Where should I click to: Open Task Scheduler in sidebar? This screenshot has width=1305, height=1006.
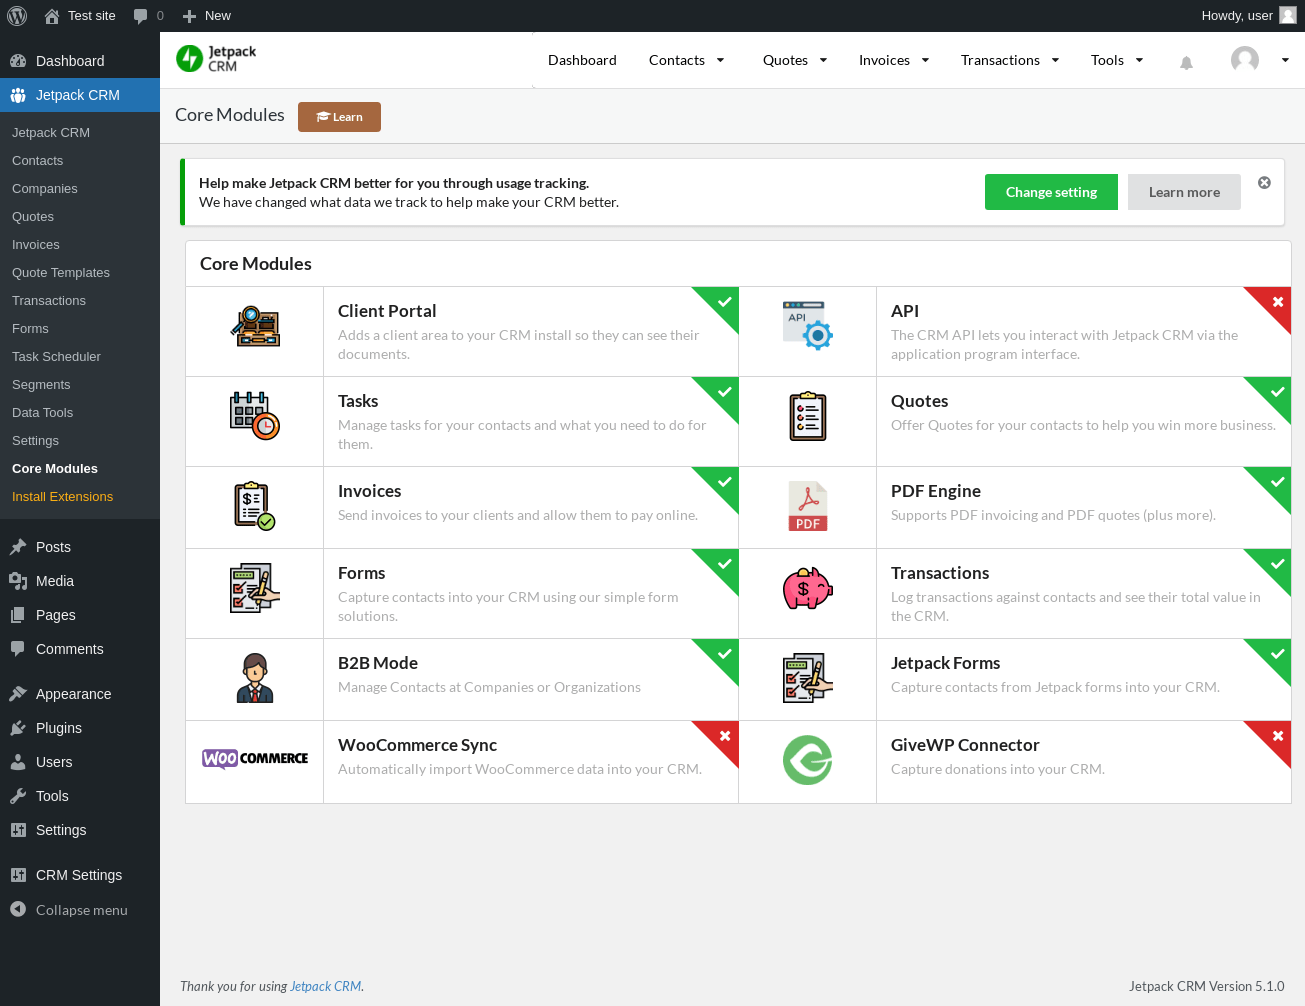point(80,356)
